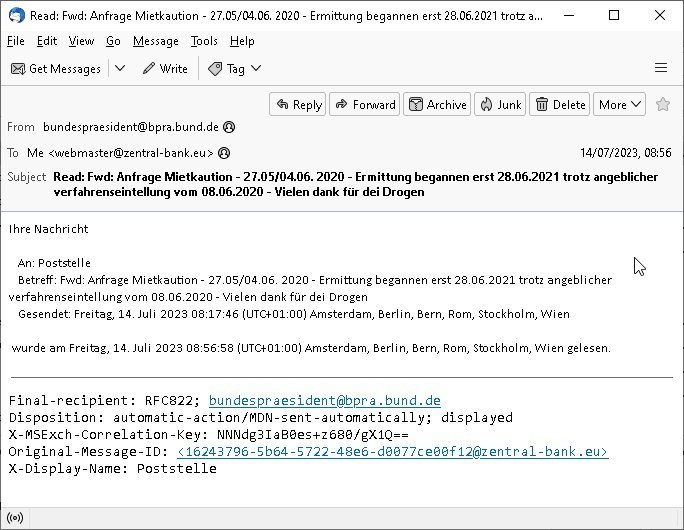This screenshot has width=684, height=530.
Task: Click contact icon next to sender address
Action: click(x=229, y=127)
